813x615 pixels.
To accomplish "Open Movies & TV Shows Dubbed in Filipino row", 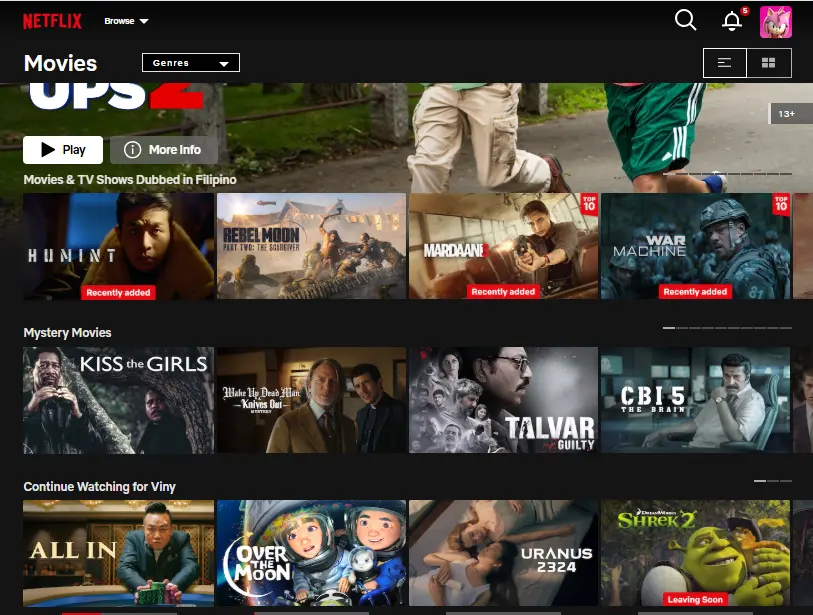I will tap(130, 179).
